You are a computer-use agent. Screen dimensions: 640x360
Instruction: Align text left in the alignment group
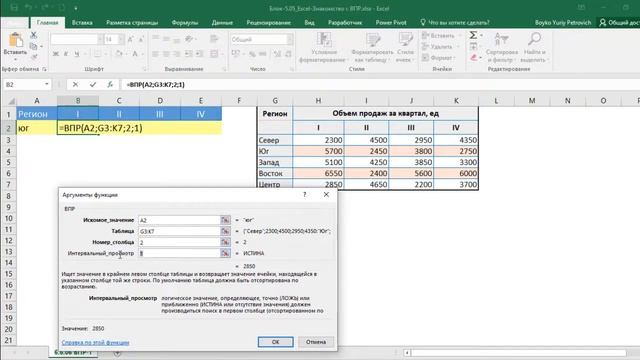[155, 54]
